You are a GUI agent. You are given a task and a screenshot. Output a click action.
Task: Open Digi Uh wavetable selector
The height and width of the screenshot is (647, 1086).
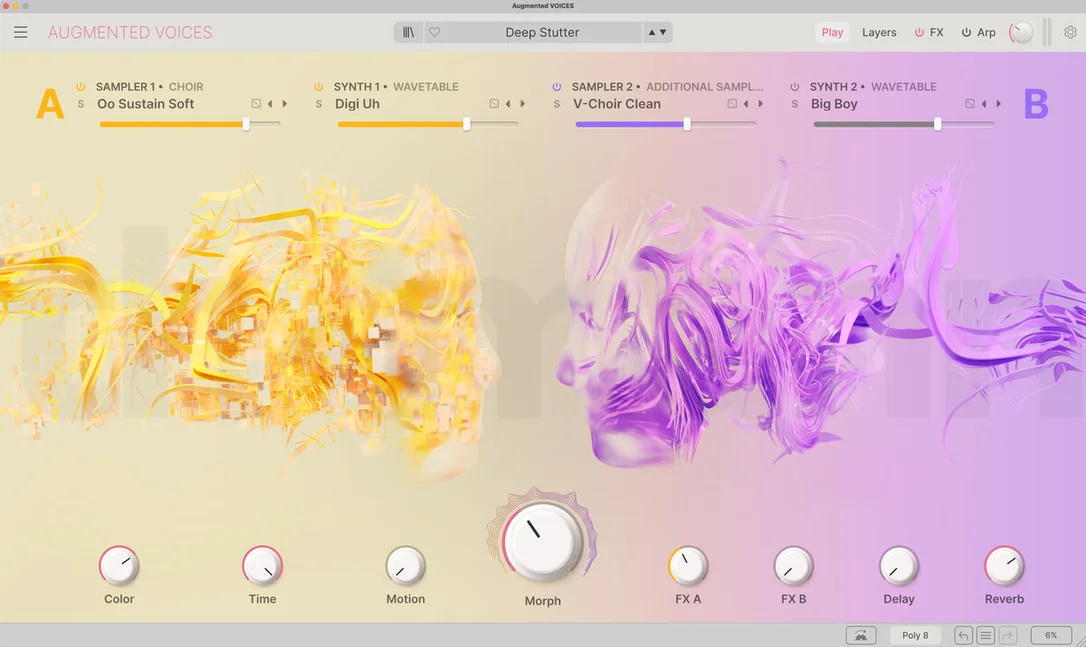357,104
